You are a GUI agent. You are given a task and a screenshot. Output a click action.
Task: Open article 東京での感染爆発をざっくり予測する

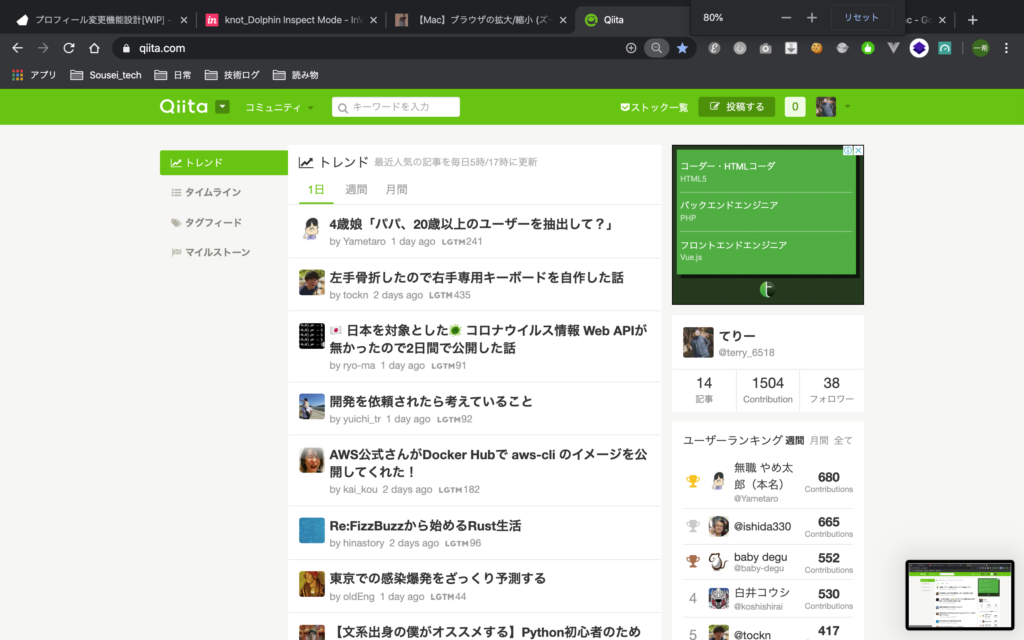(438, 579)
